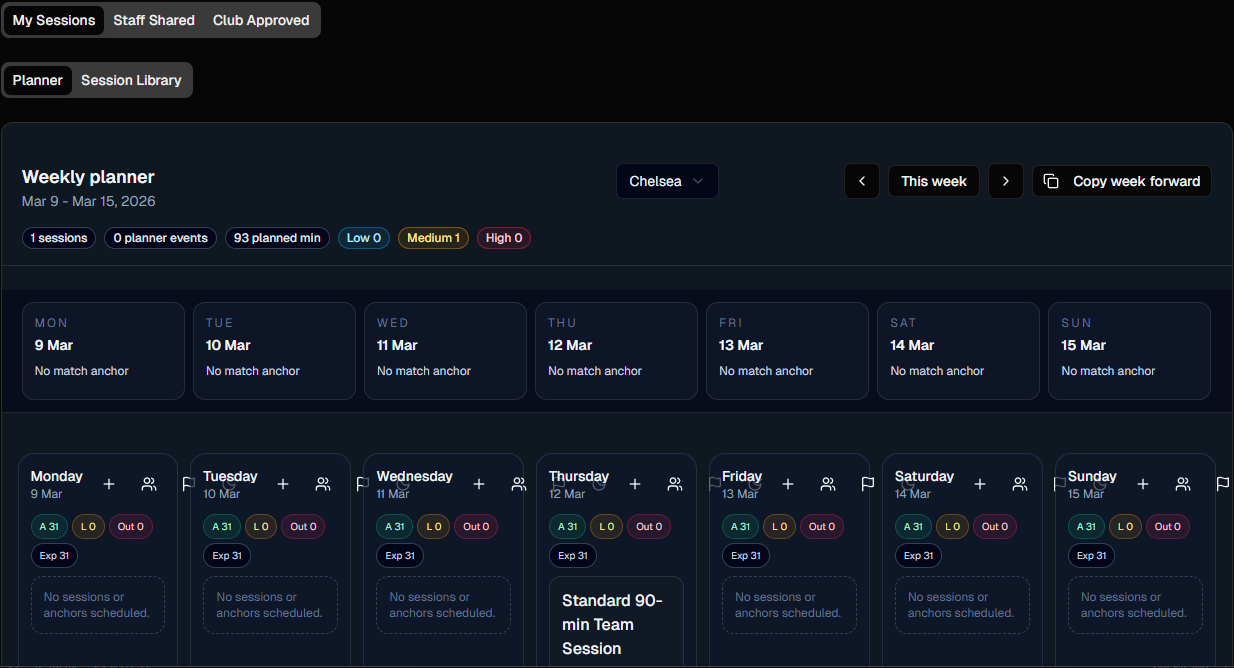
Task: Toggle Monday's Out 0 badge
Action: pyautogui.click(x=131, y=526)
